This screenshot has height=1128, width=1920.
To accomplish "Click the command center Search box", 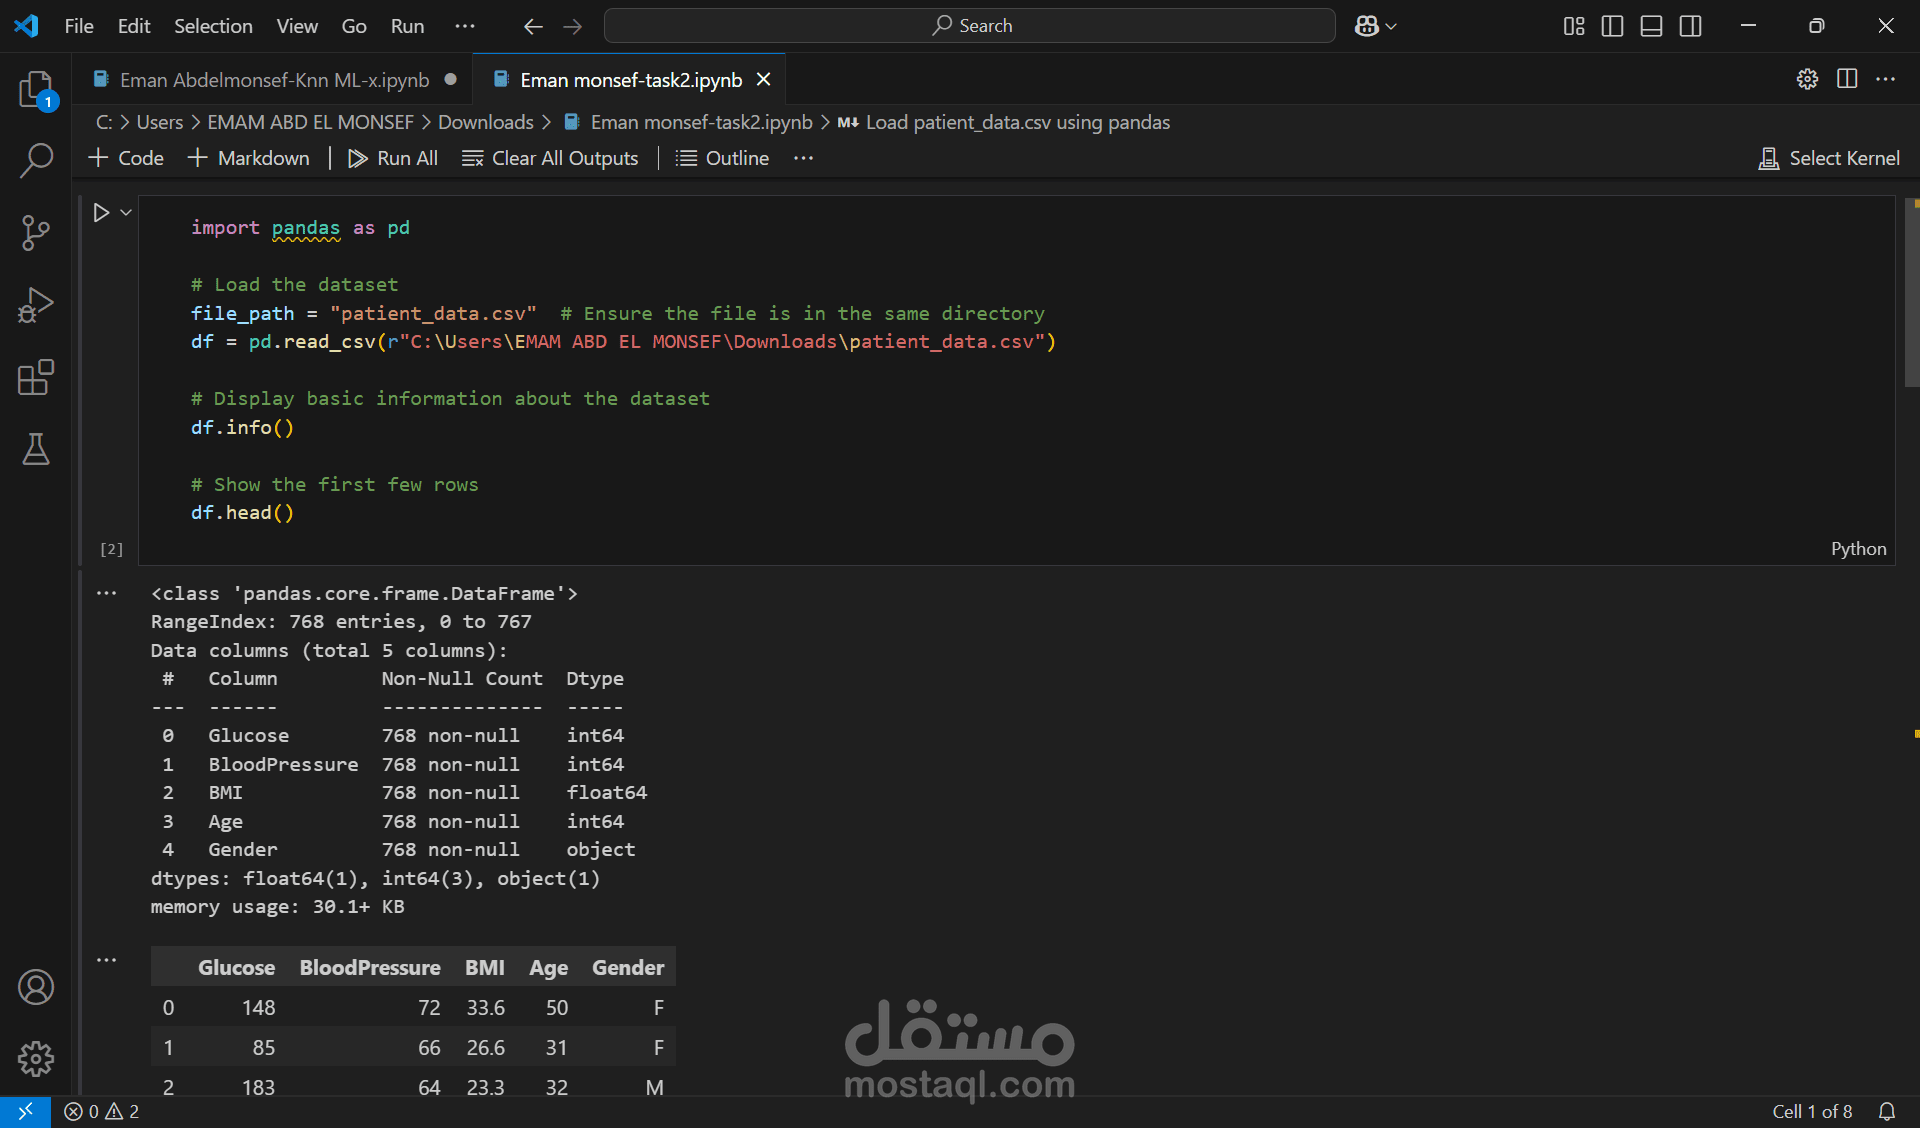I will pyautogui.click(x=970, y=26).
